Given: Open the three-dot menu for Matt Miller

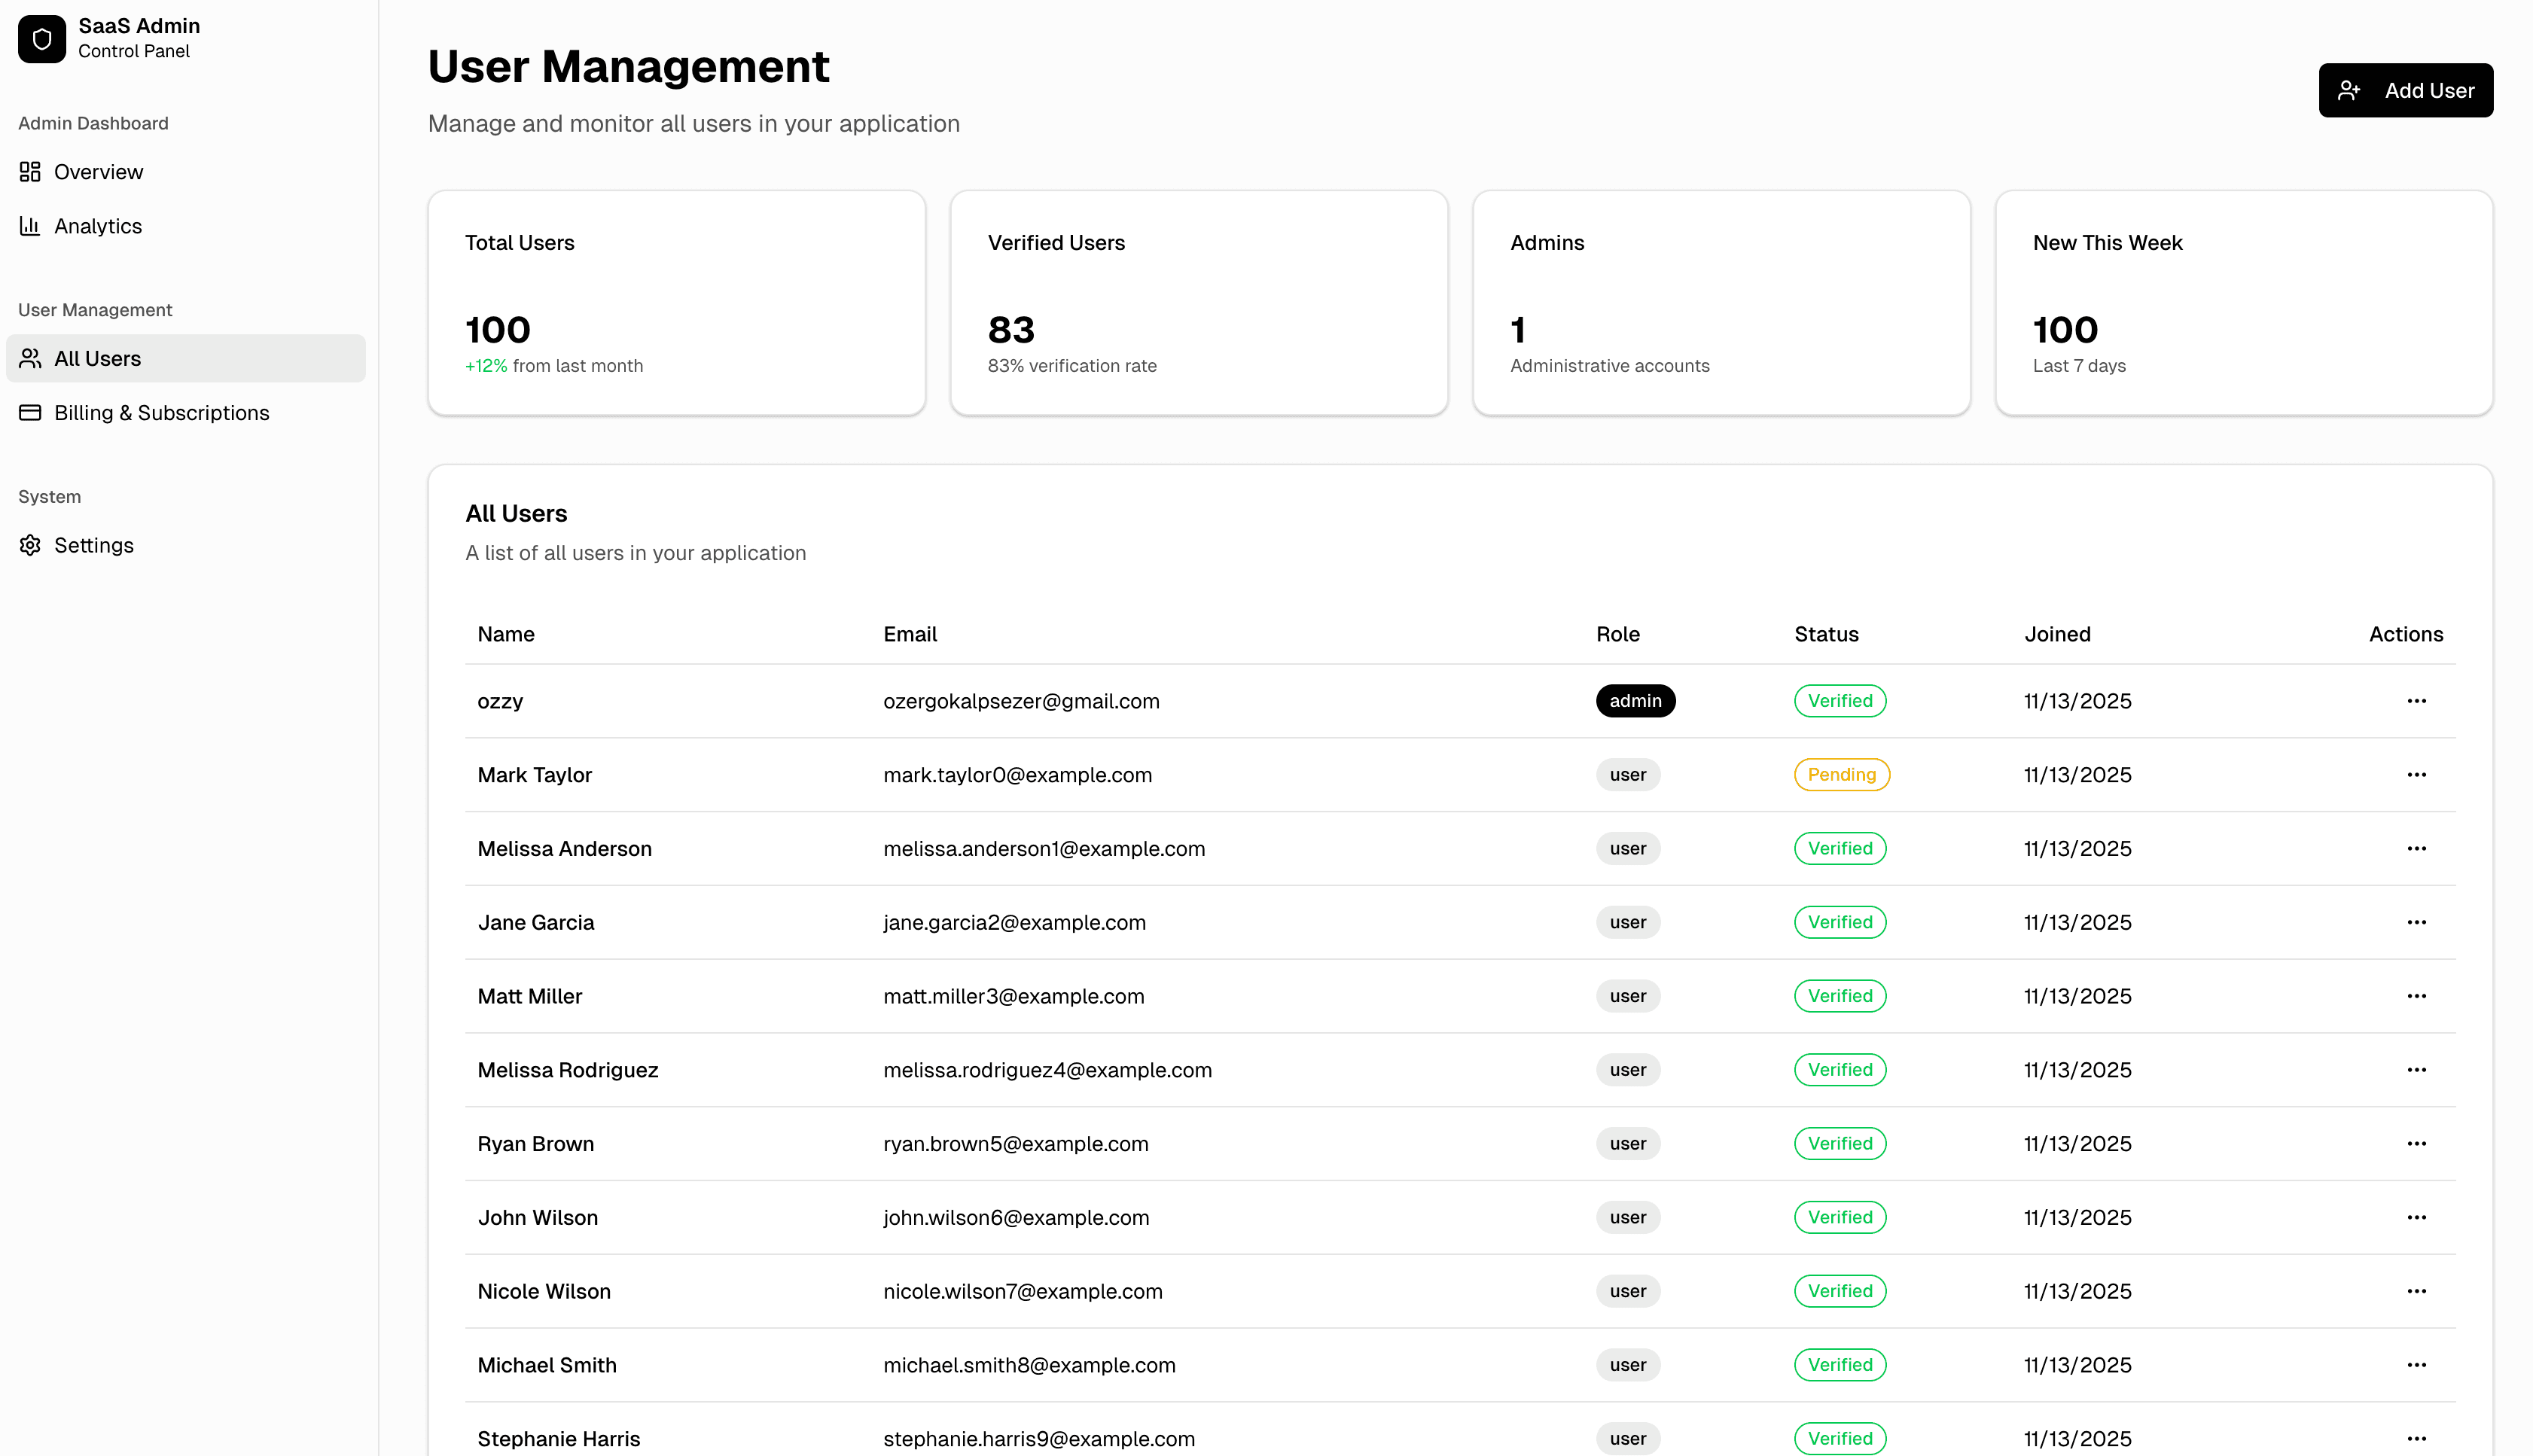Looking at the screenshot, I should 2416,996.
